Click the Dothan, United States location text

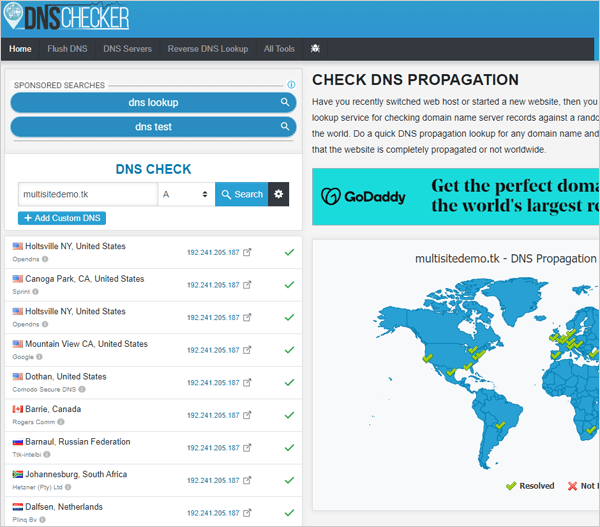coord(66,377)
